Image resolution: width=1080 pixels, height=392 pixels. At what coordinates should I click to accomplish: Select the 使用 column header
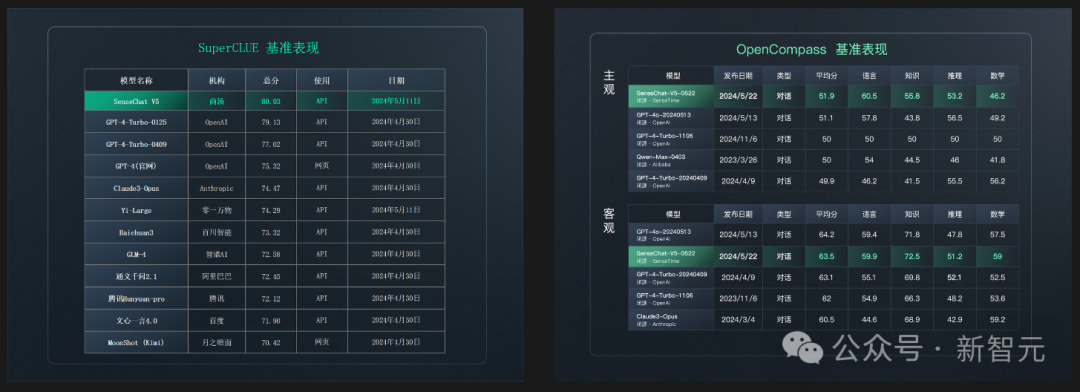click(322, 80)
